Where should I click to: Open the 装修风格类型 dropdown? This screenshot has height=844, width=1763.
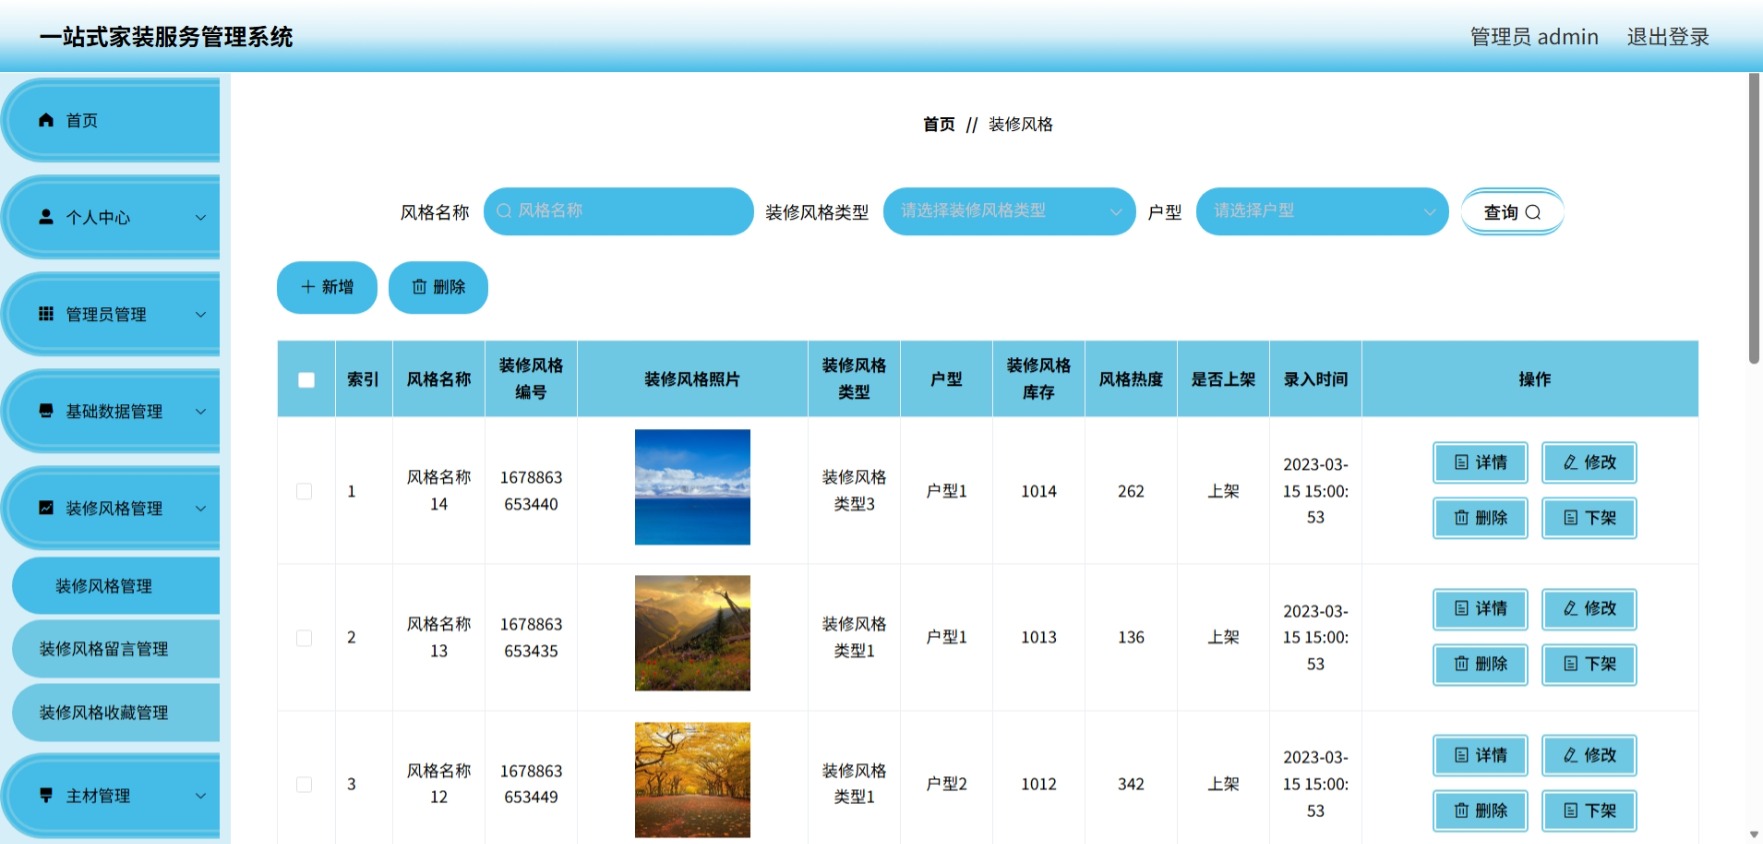point(1009,211)
